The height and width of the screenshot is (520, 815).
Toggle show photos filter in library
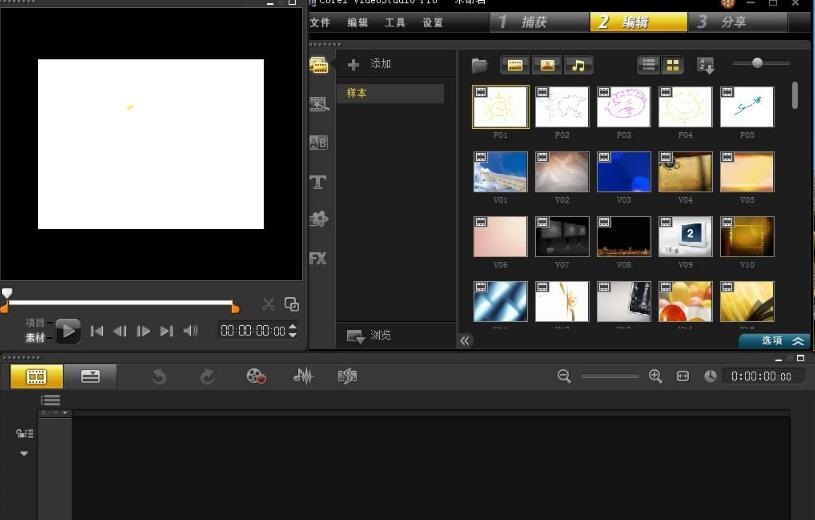pos(546,65)
